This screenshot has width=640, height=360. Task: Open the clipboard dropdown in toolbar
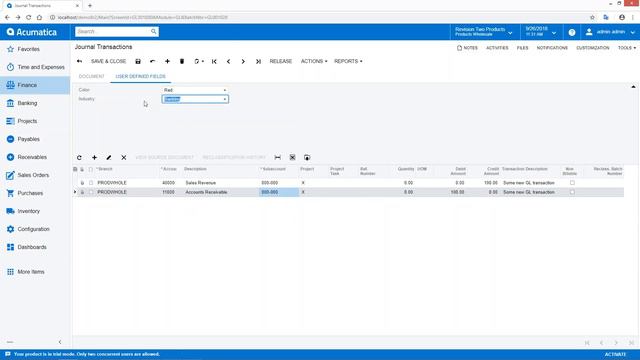coord(199,61)
